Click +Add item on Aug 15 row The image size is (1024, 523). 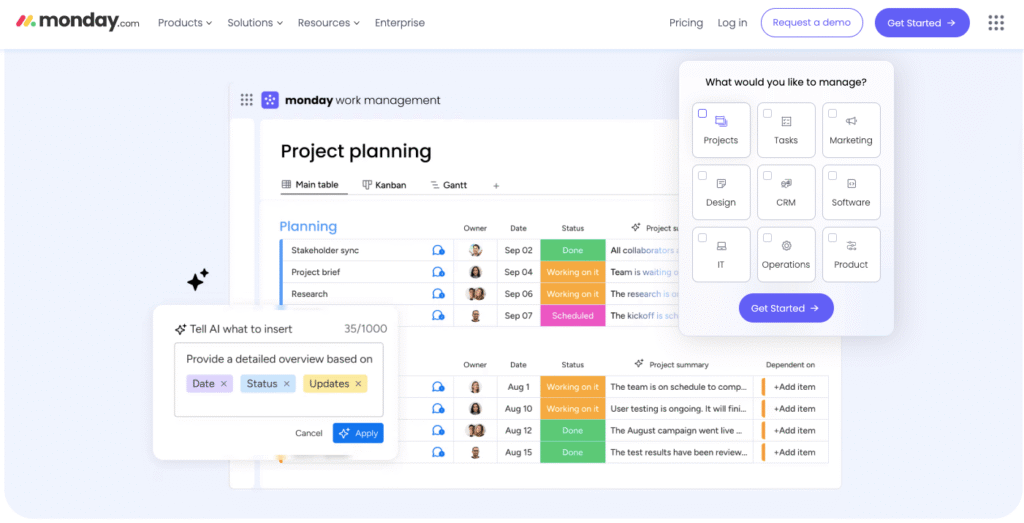(795, 452)
